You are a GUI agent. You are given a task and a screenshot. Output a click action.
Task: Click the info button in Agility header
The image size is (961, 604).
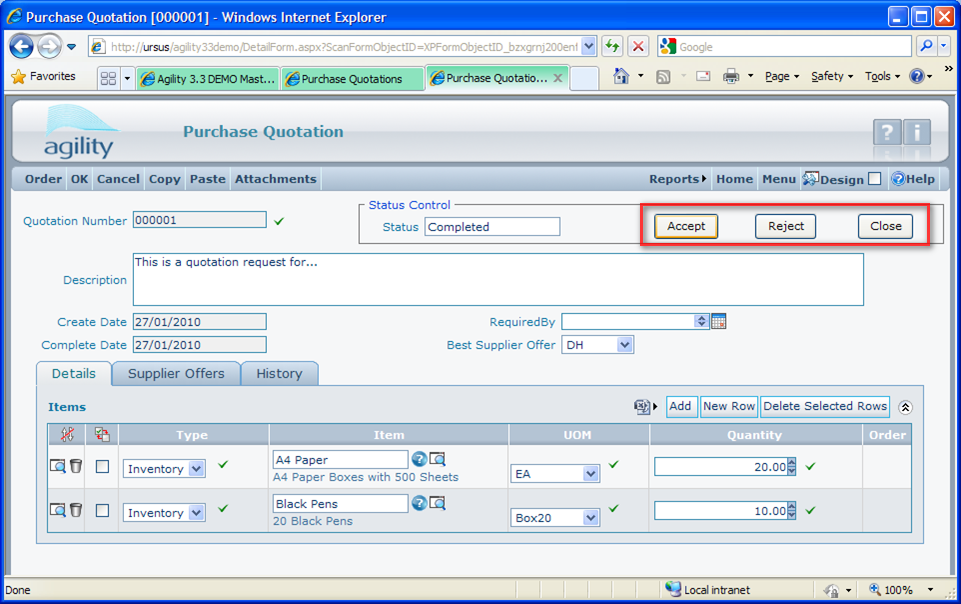(917, 132)
